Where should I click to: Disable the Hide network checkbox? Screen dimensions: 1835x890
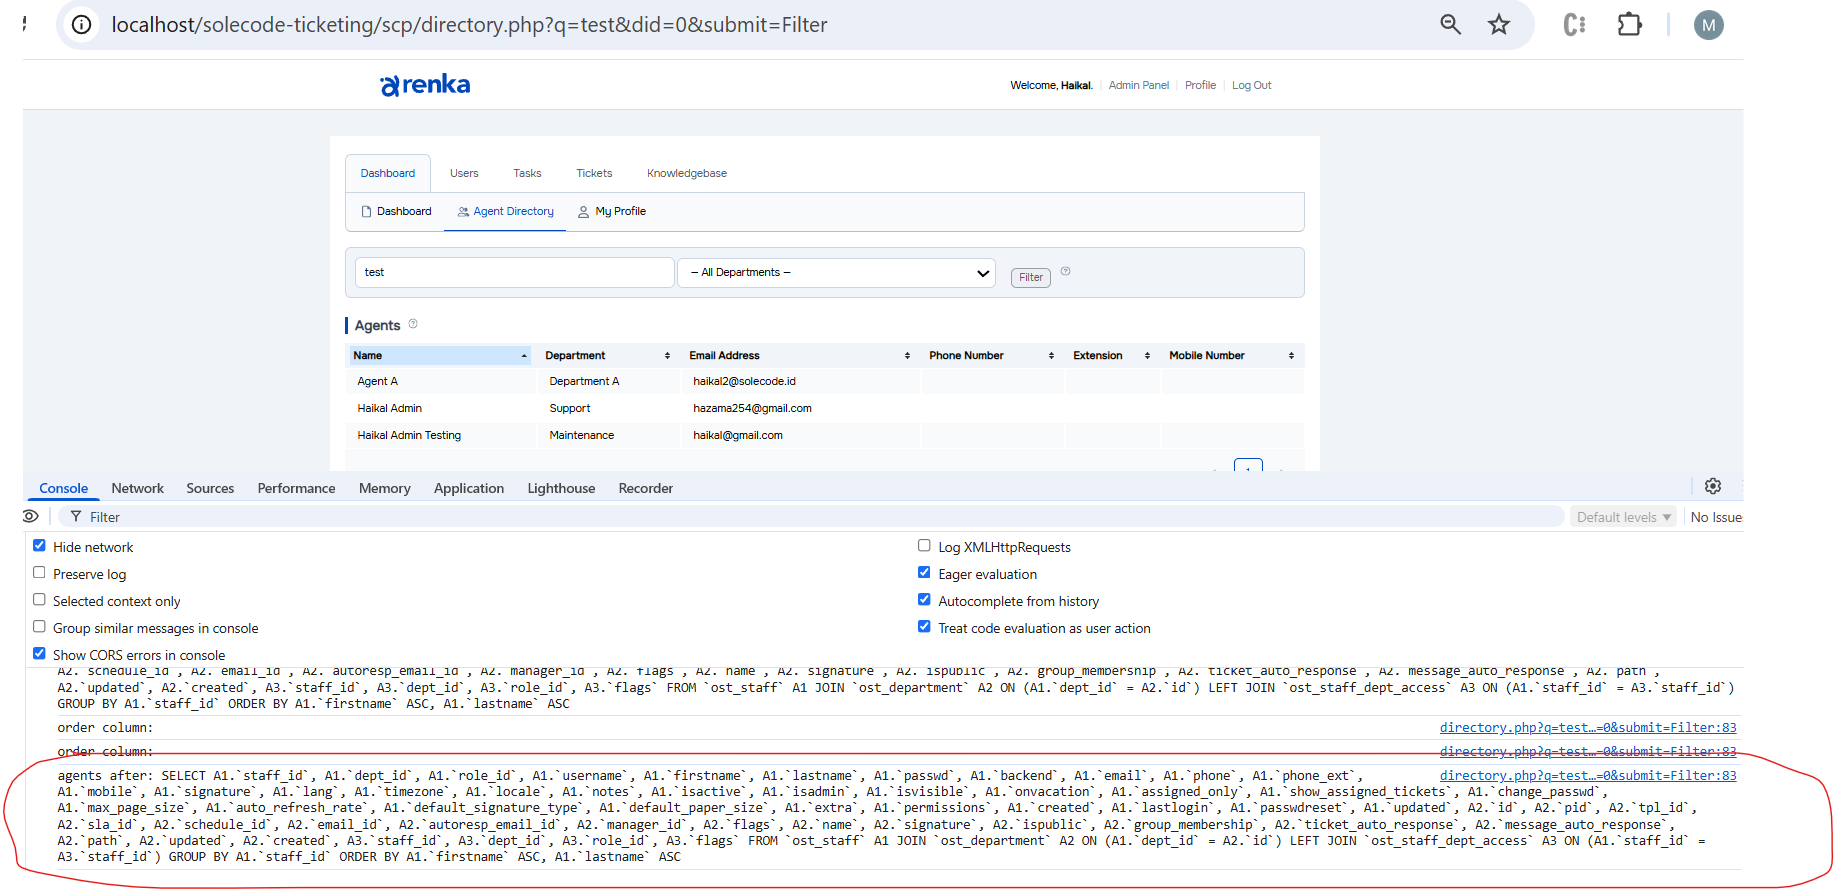(x=40, y=546)
